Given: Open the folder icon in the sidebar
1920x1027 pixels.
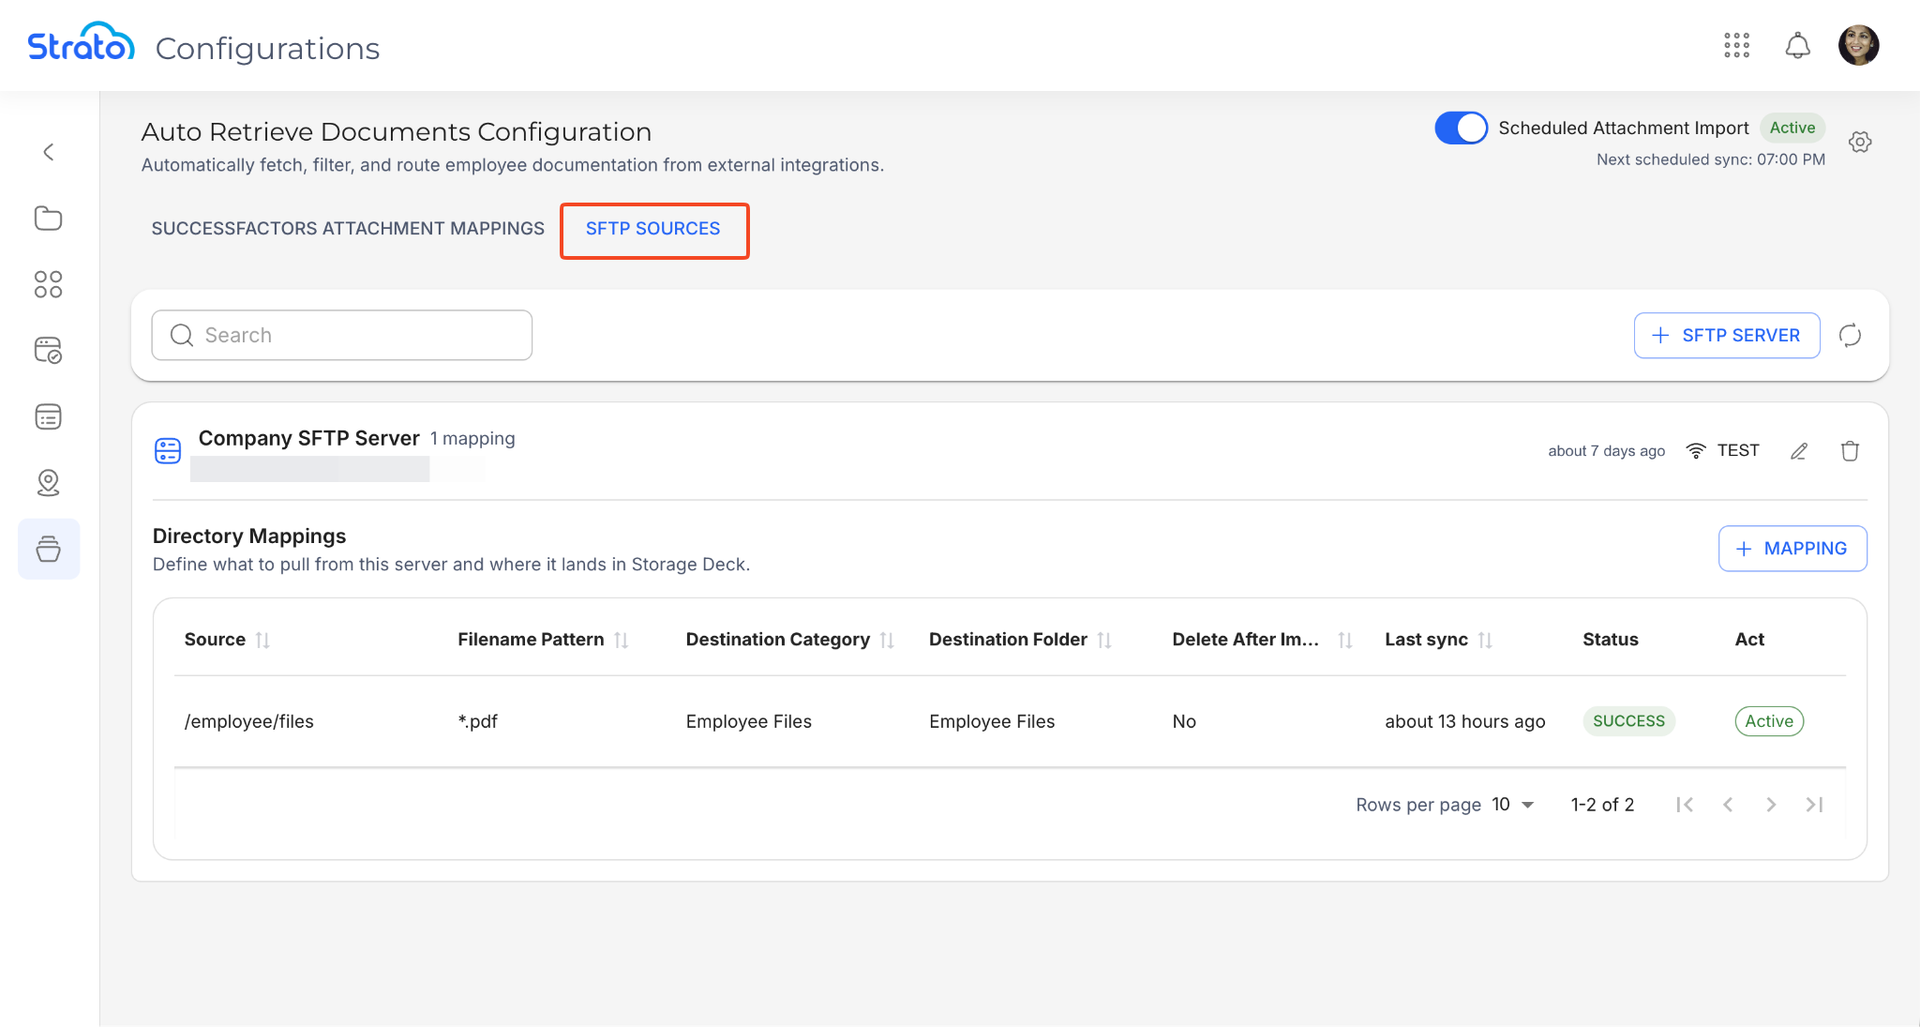Looking at the screenshot, I should [48, 218].
